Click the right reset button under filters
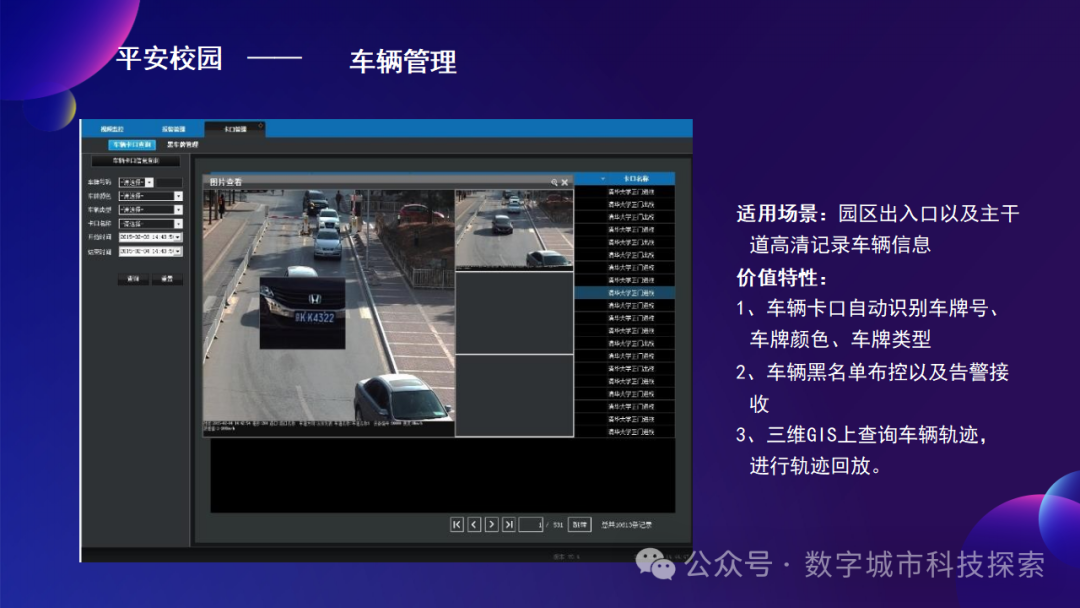 167,279
